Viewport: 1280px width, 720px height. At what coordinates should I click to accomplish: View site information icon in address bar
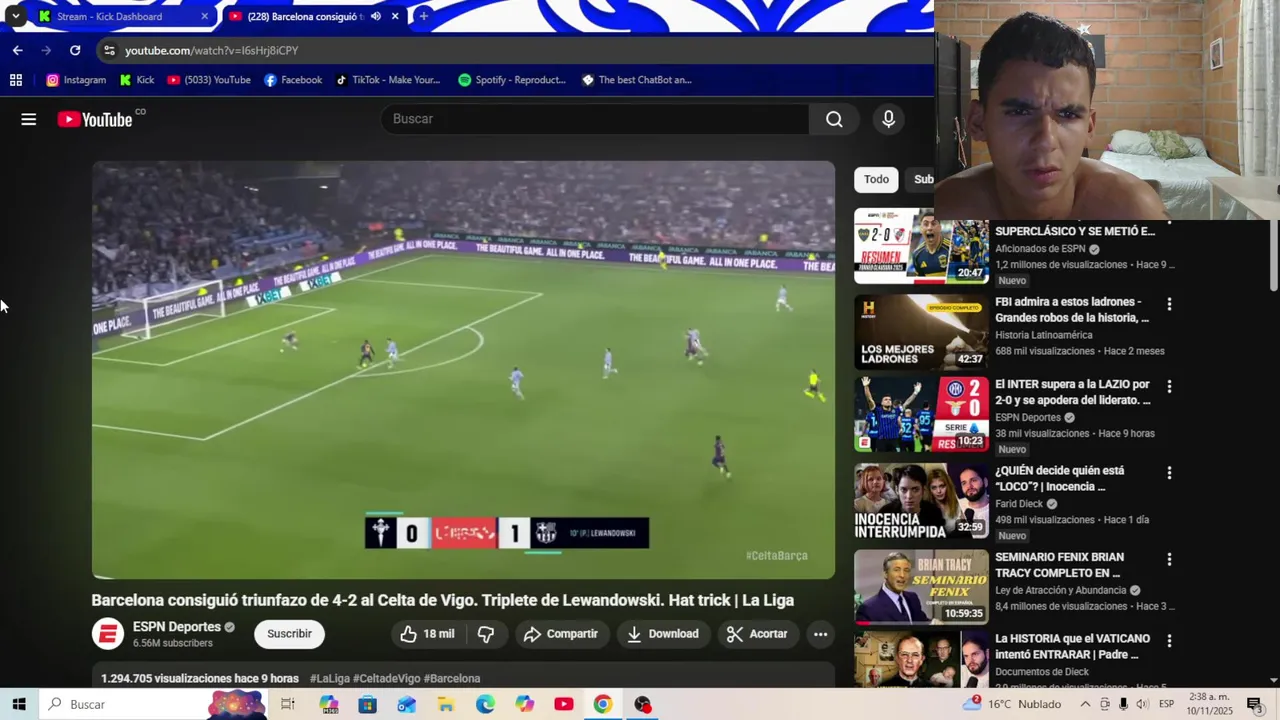pyautogui.click(x=109, y=50)
